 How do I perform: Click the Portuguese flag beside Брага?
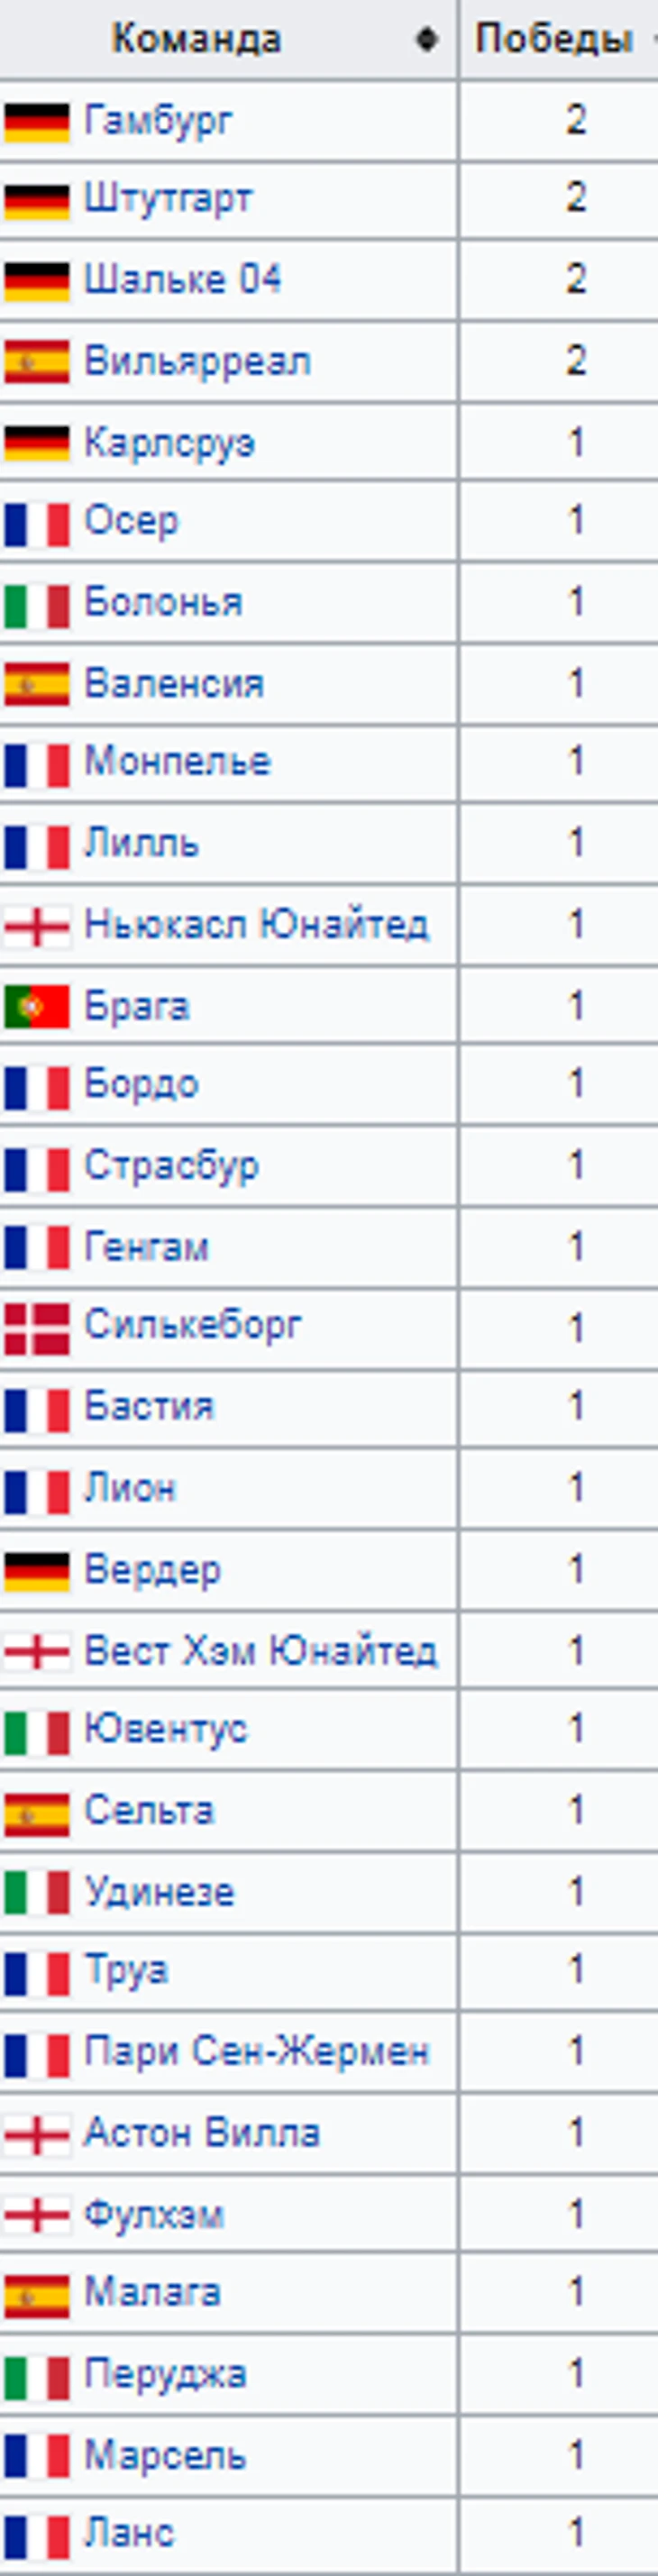click(x=37, y=1007)
